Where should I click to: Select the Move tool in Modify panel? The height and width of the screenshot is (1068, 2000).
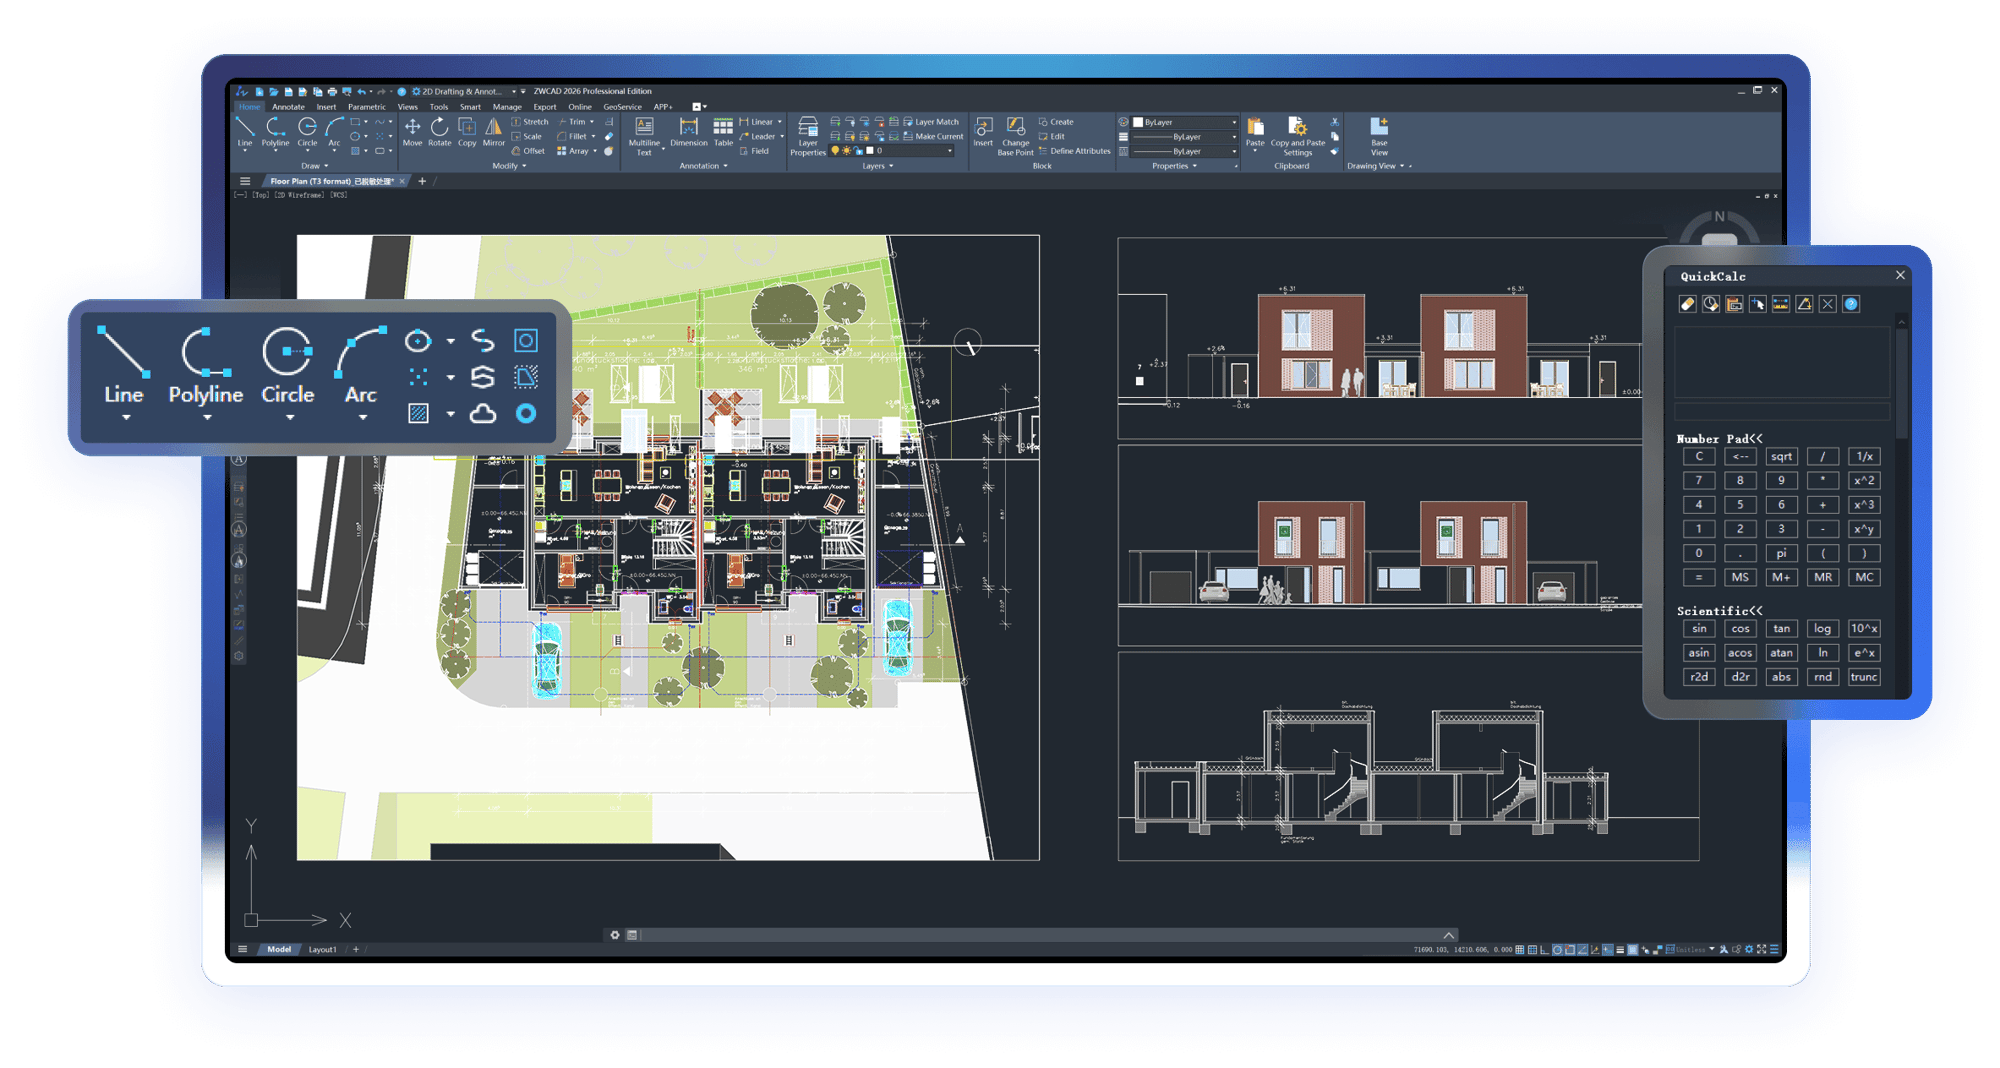click(x=412, y=129)
